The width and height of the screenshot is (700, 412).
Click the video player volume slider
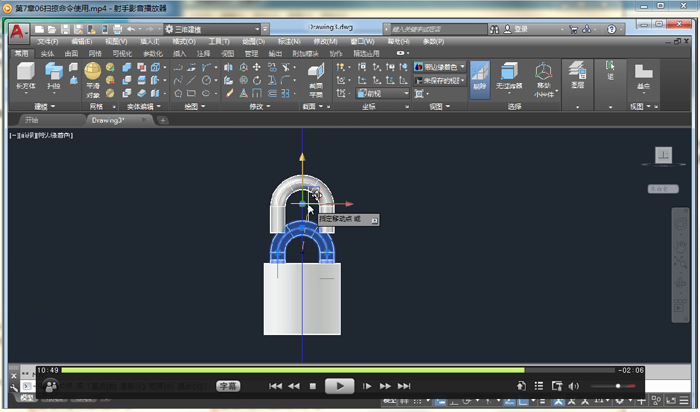pos(612,386)
